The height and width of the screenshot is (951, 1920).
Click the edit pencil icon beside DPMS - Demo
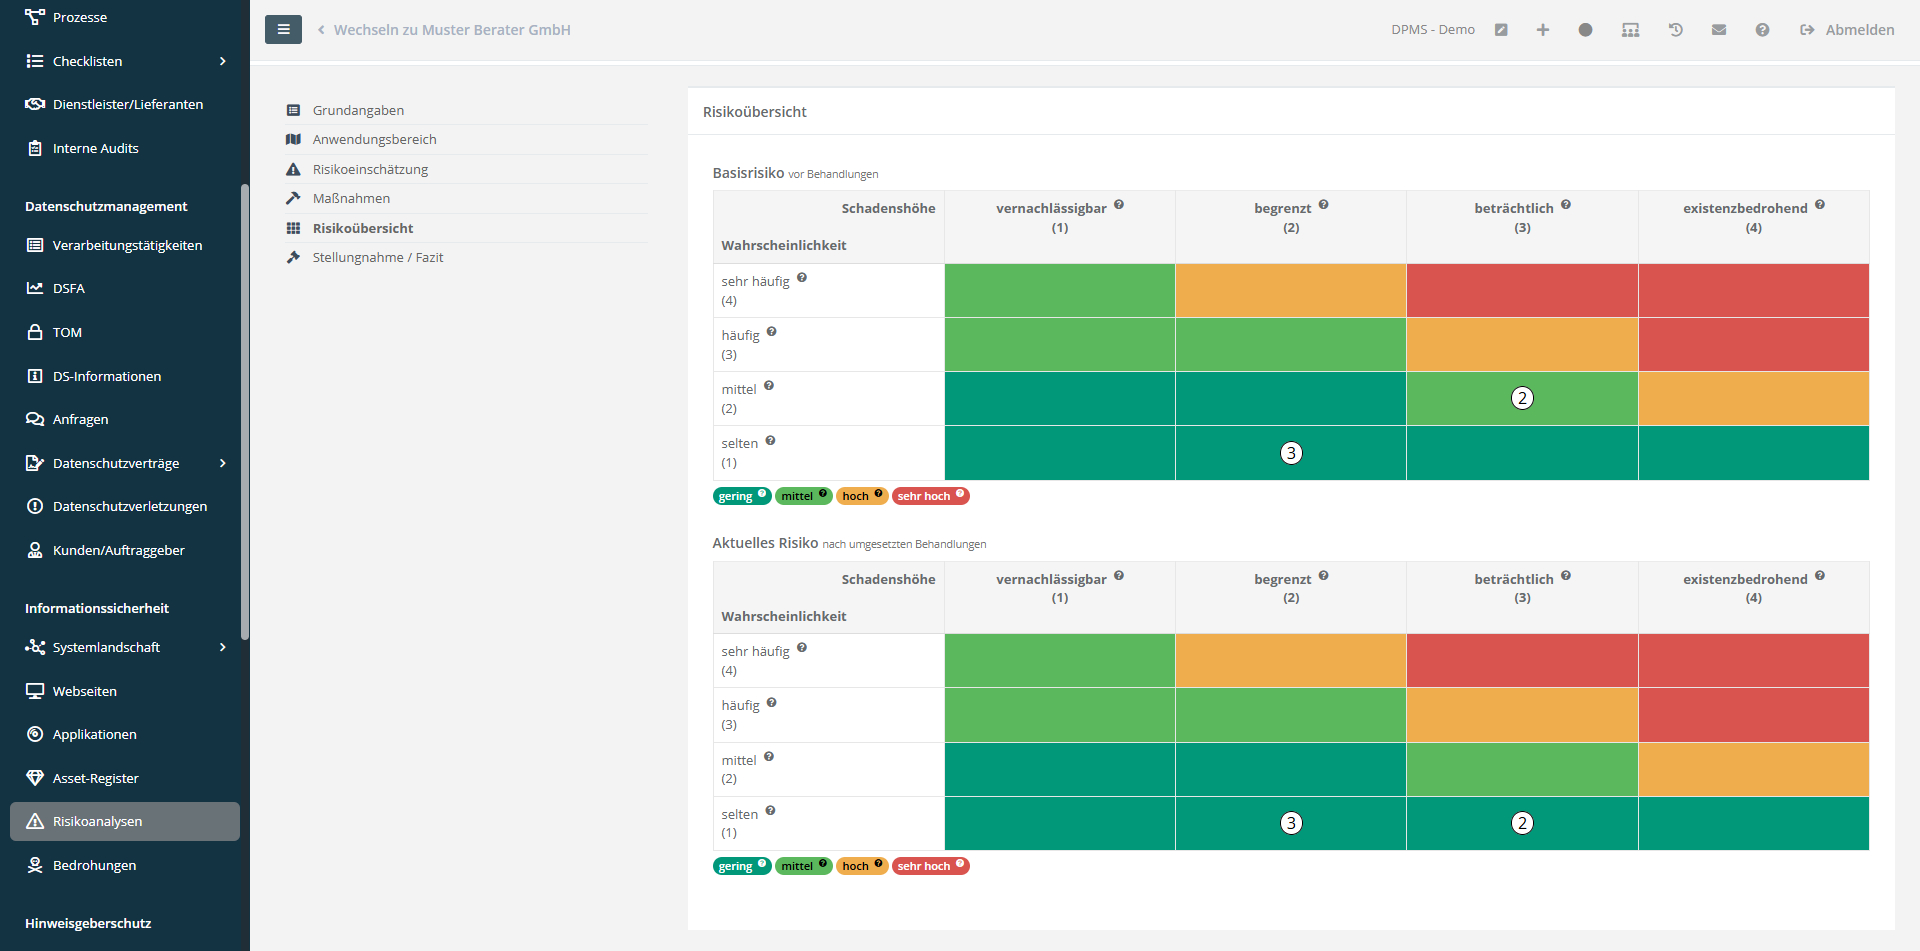pos(1500,30)
